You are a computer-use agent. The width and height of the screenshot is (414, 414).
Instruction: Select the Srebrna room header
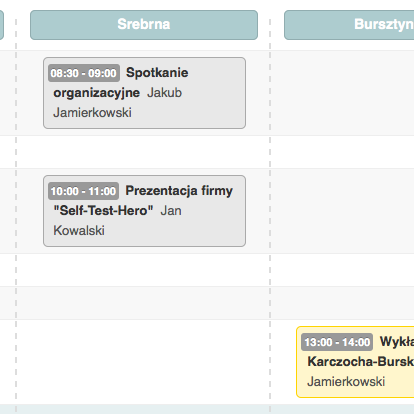tap(144, 25)
